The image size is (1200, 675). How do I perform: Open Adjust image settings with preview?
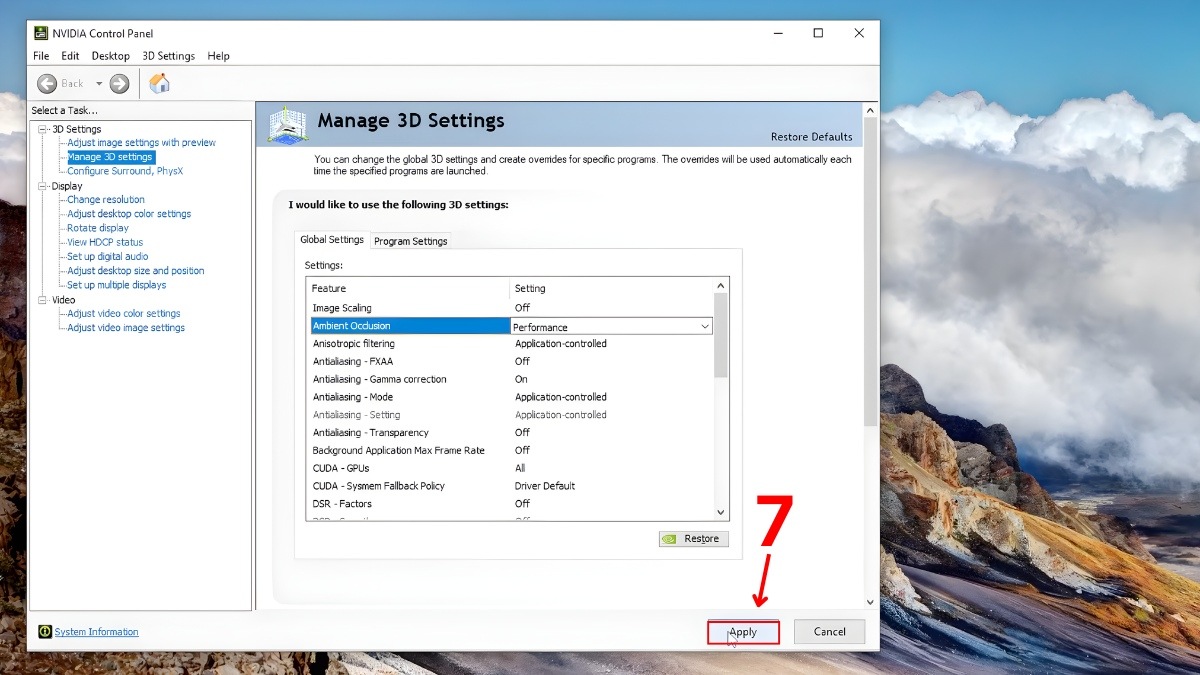click(141, 143)
